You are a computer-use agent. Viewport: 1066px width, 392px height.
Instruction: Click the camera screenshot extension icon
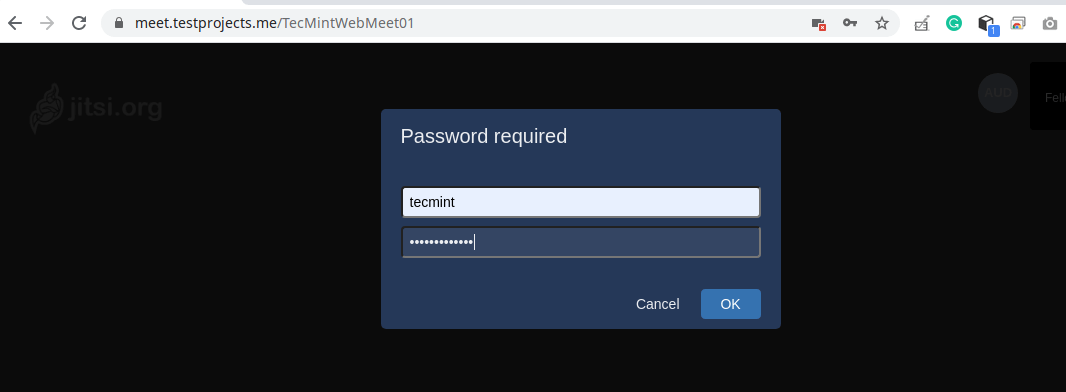coord(1050,24)
